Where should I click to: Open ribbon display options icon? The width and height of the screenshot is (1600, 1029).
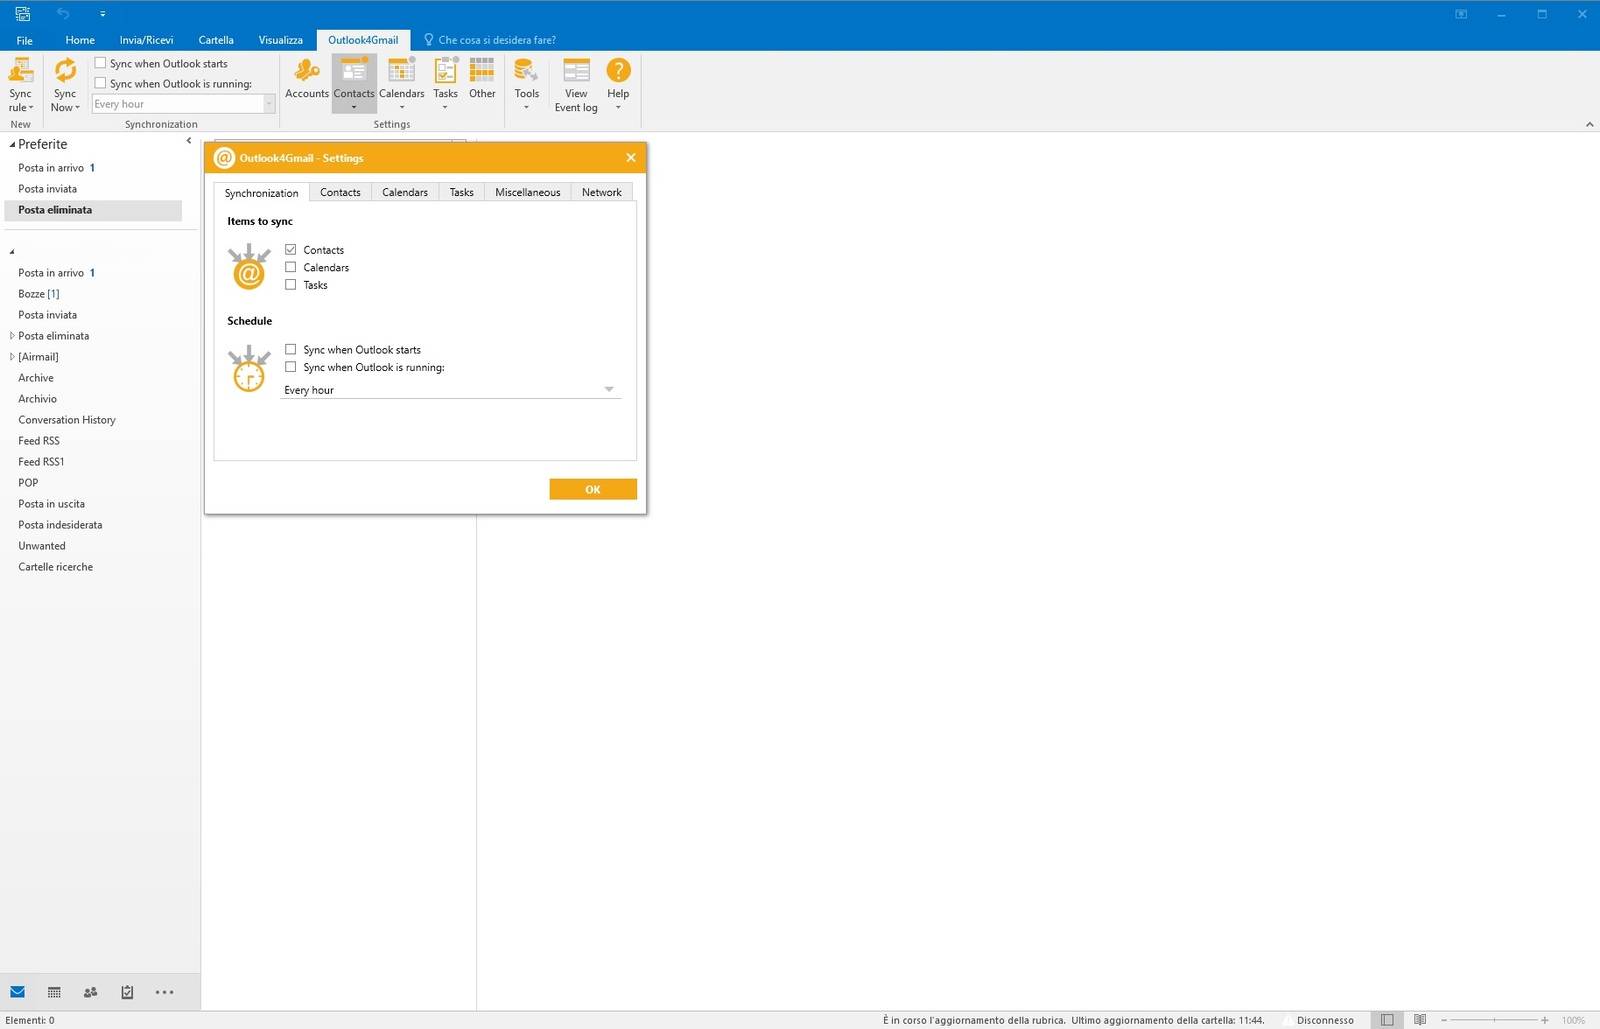(x=1461, y=14)
